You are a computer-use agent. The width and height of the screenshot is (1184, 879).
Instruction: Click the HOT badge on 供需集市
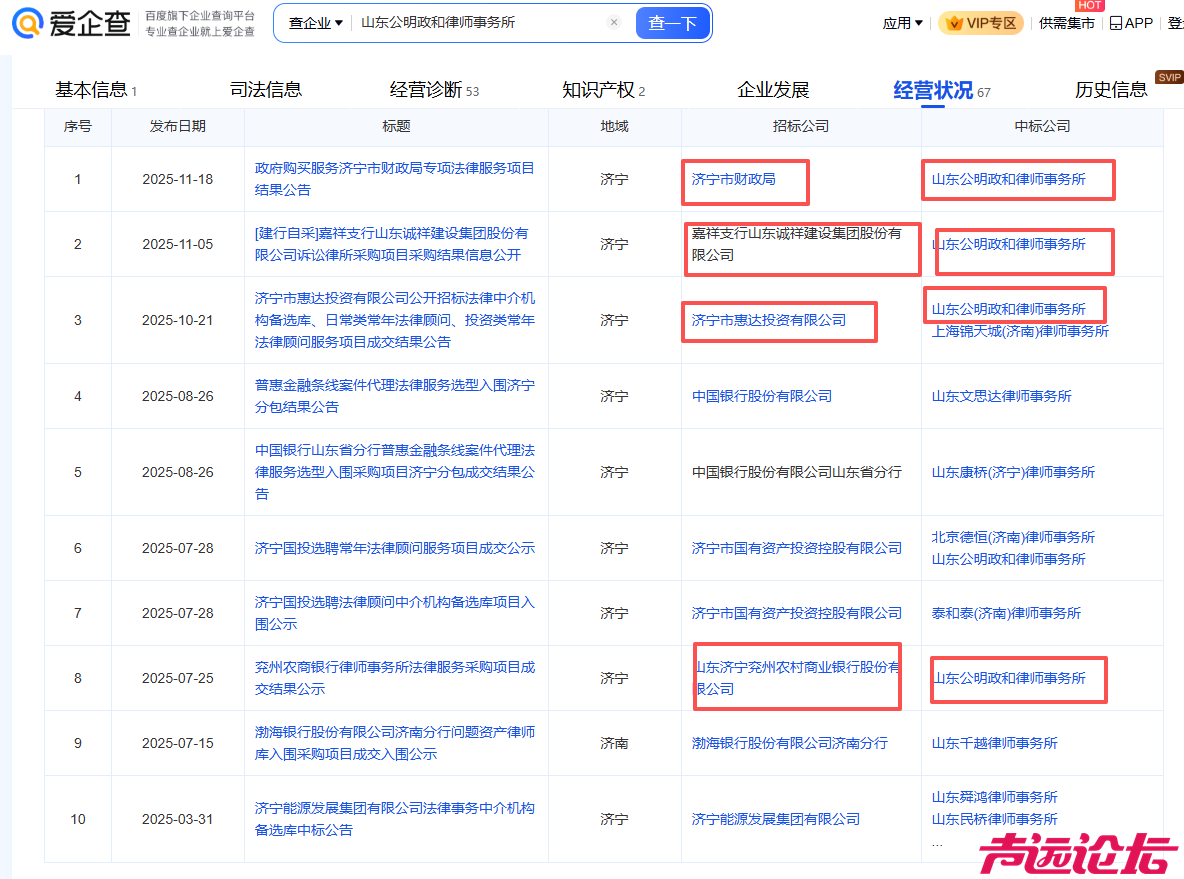click(1089, 6)
